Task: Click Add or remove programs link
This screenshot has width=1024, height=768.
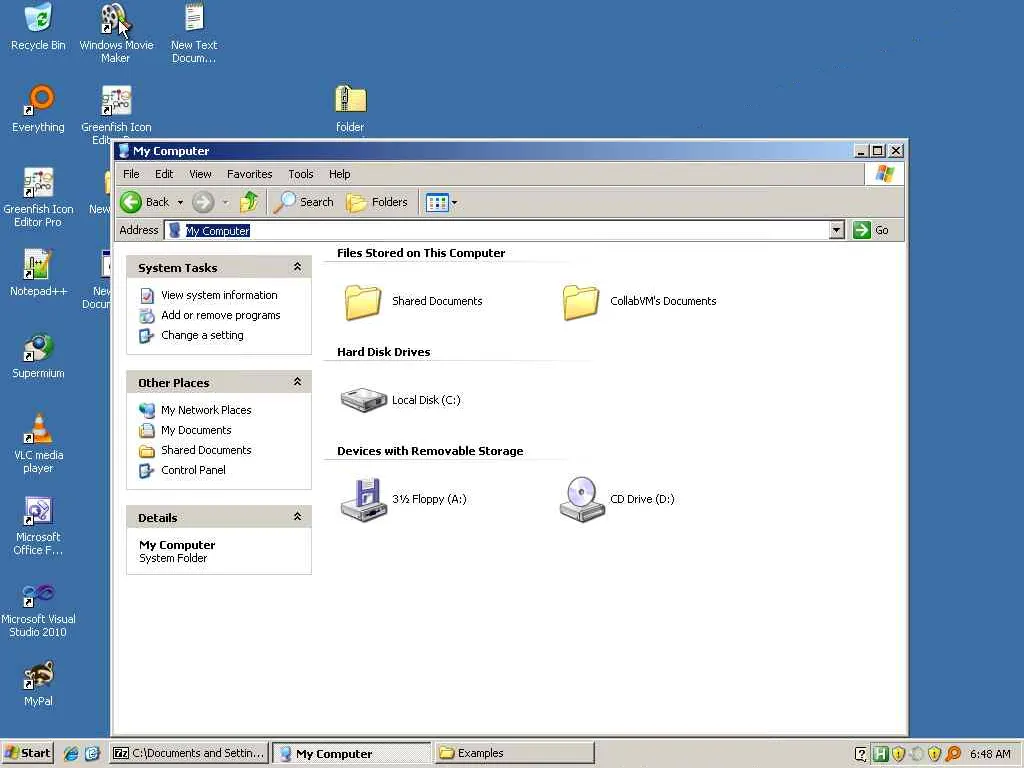Action: click(x=221, y=315)
